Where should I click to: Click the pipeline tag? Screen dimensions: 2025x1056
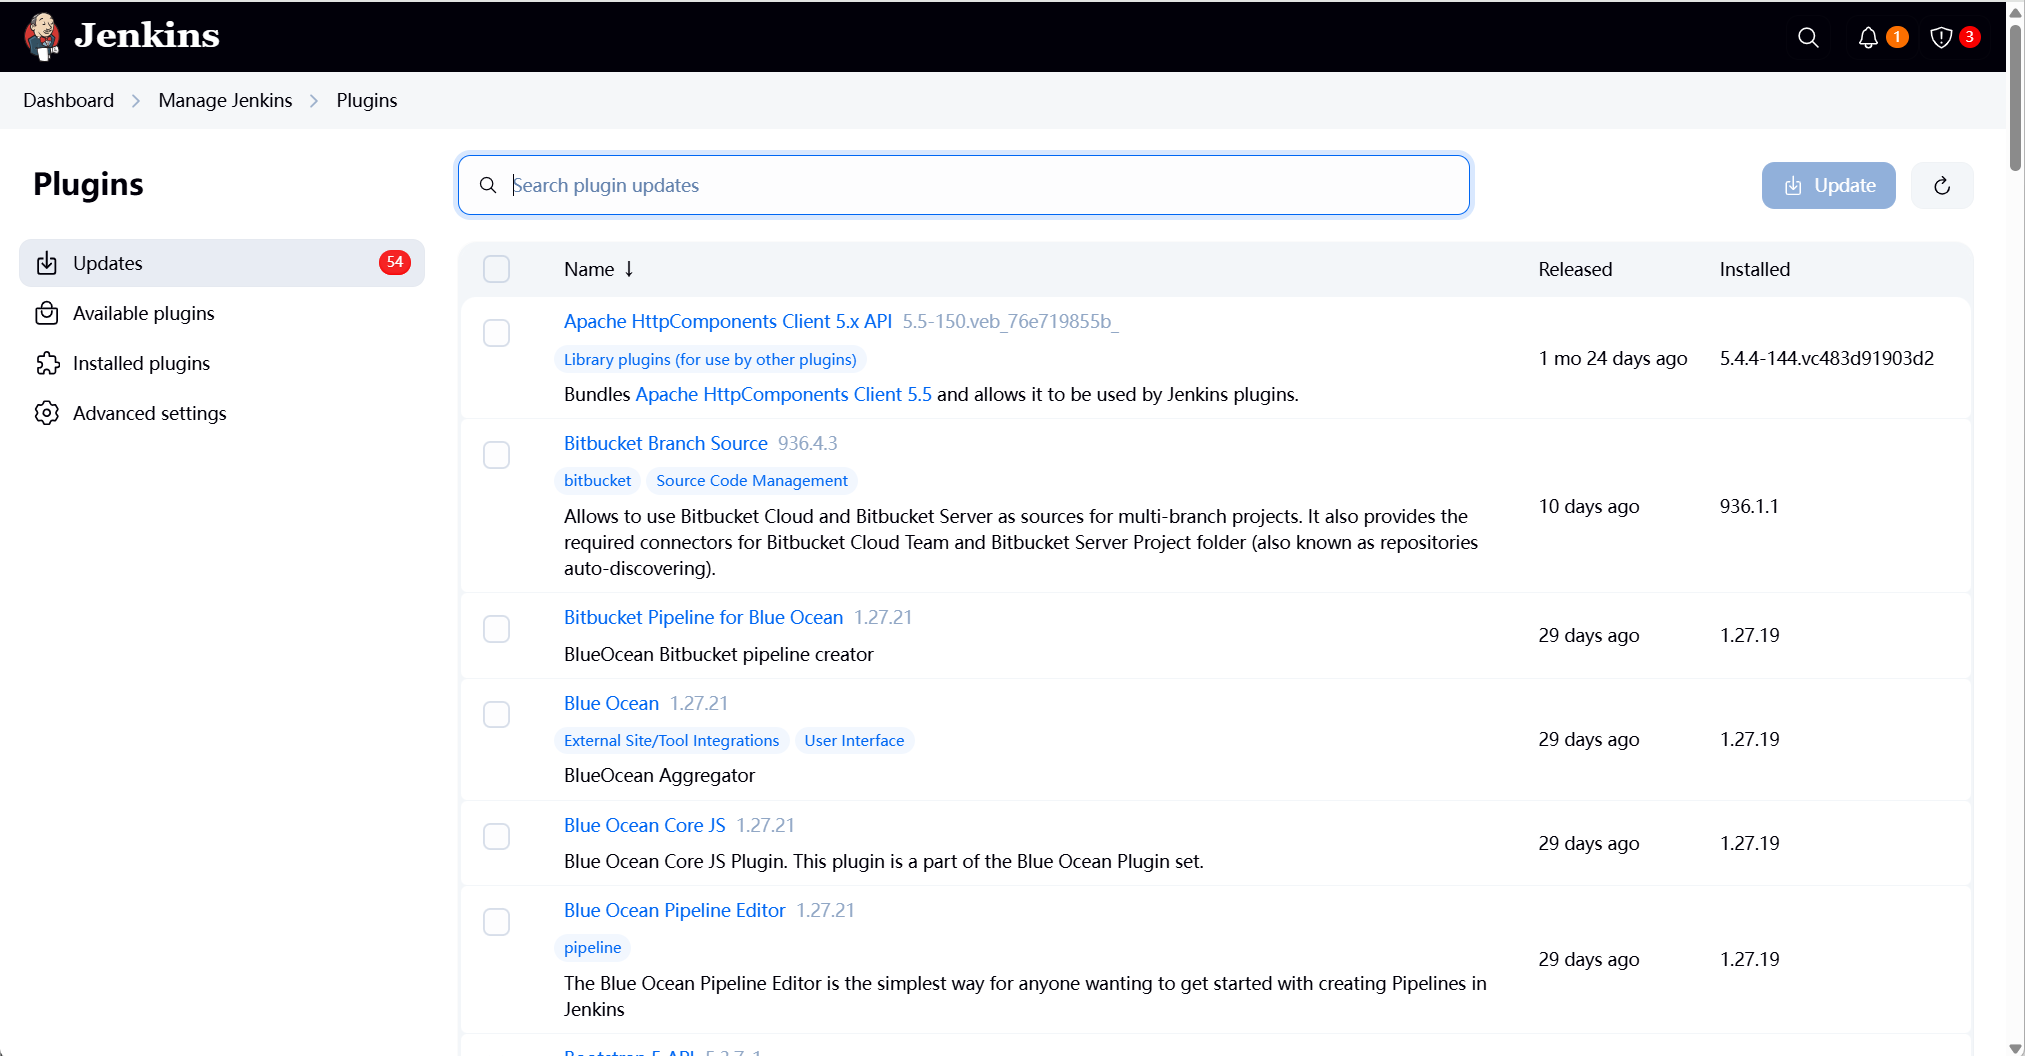click(x=592, y=947)
